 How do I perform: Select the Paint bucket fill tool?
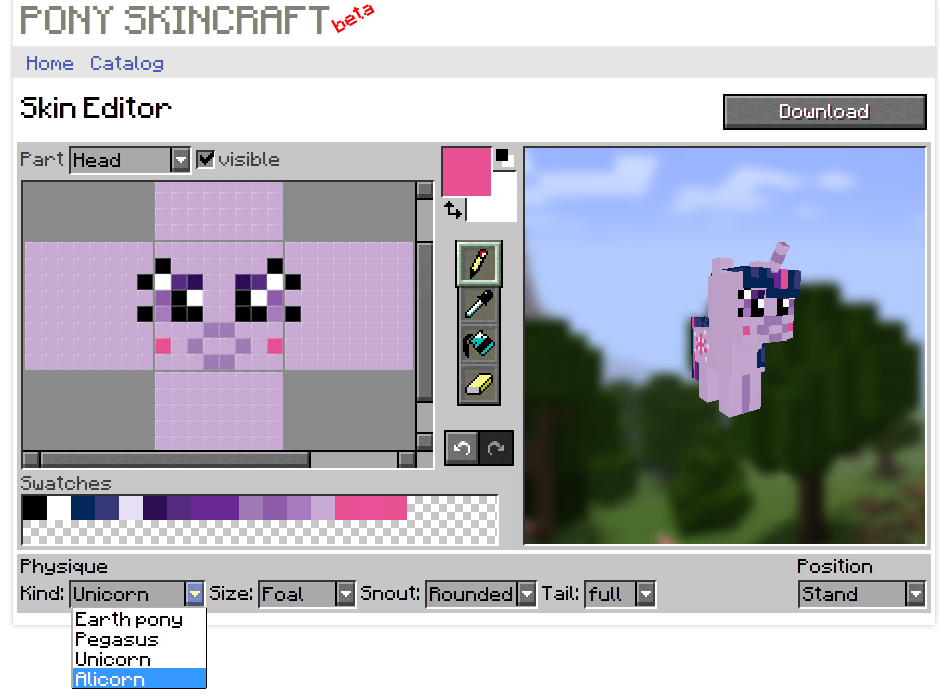478,344
